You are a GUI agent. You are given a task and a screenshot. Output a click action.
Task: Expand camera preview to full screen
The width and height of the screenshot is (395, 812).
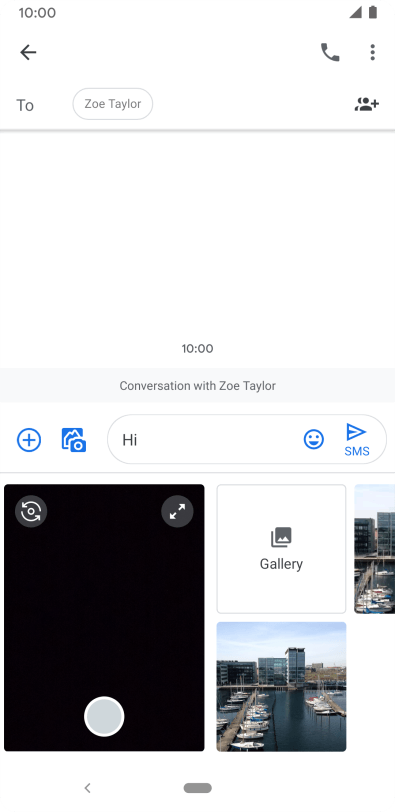tap(178, 512)
